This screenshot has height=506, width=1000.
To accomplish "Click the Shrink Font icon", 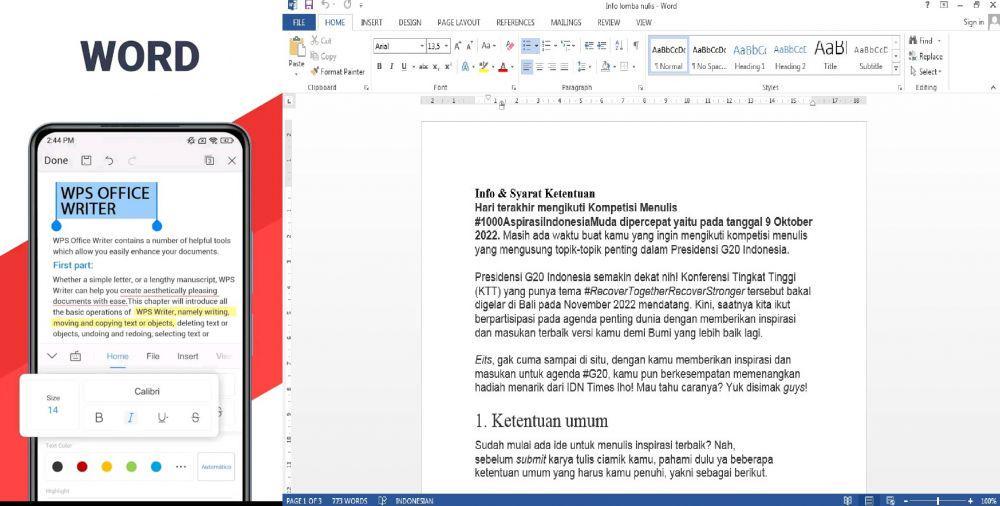I will [470, 46].
